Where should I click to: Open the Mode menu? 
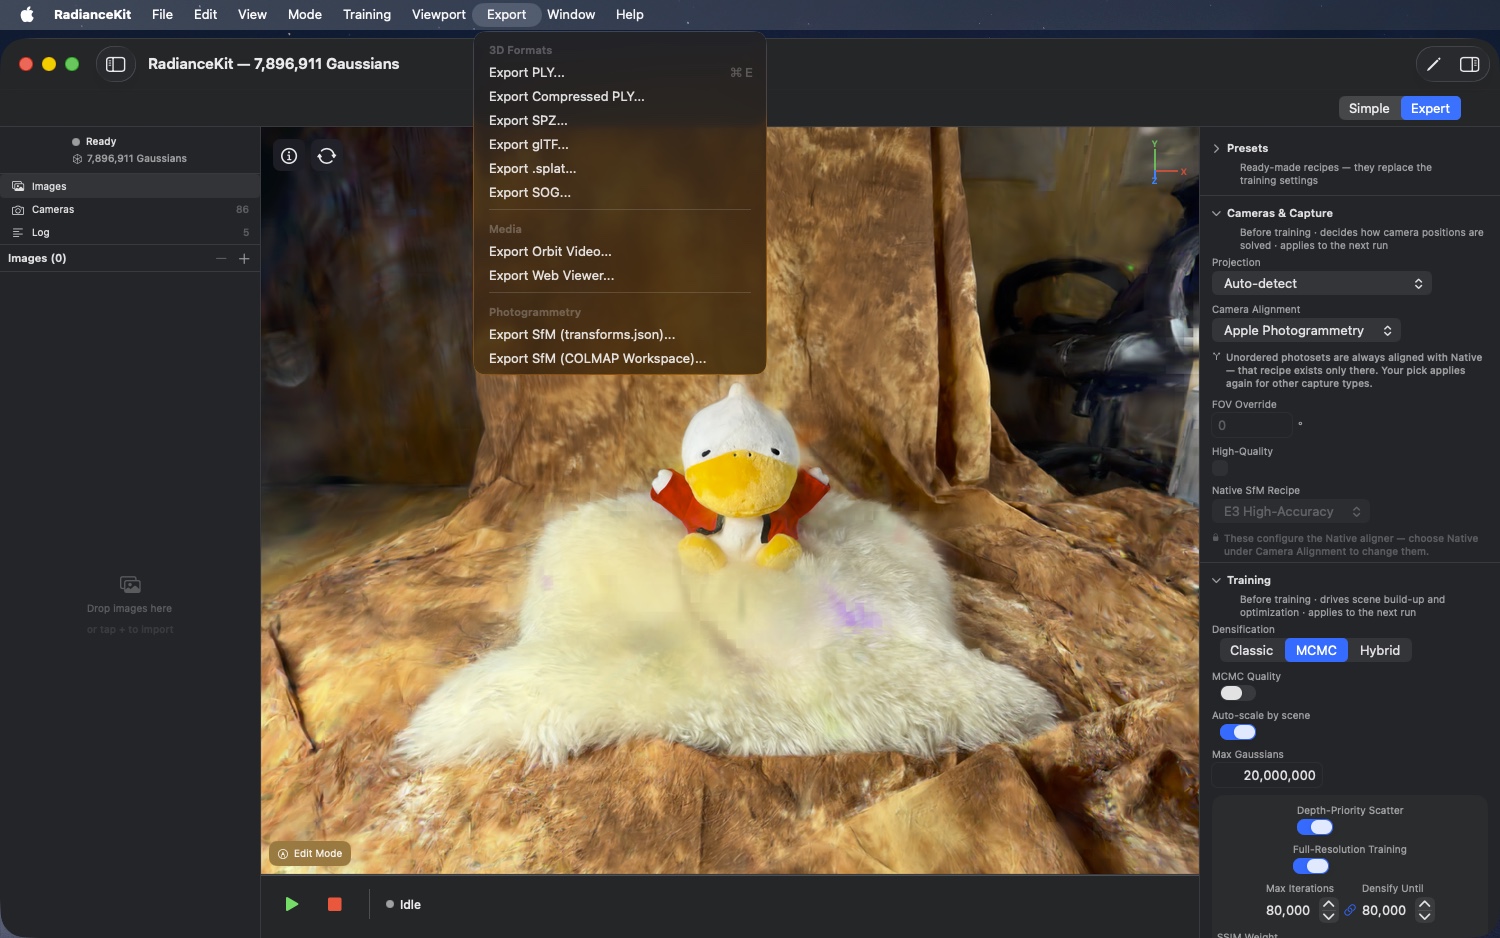click(305, 14)
